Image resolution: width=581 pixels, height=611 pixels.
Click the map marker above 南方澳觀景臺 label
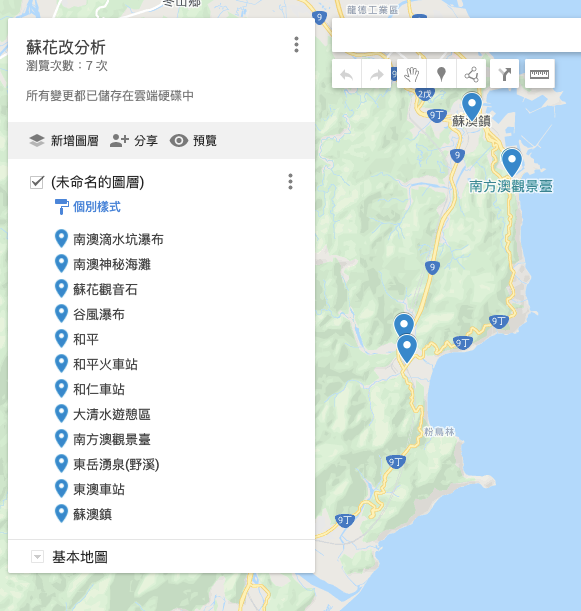tap(512, 162)
